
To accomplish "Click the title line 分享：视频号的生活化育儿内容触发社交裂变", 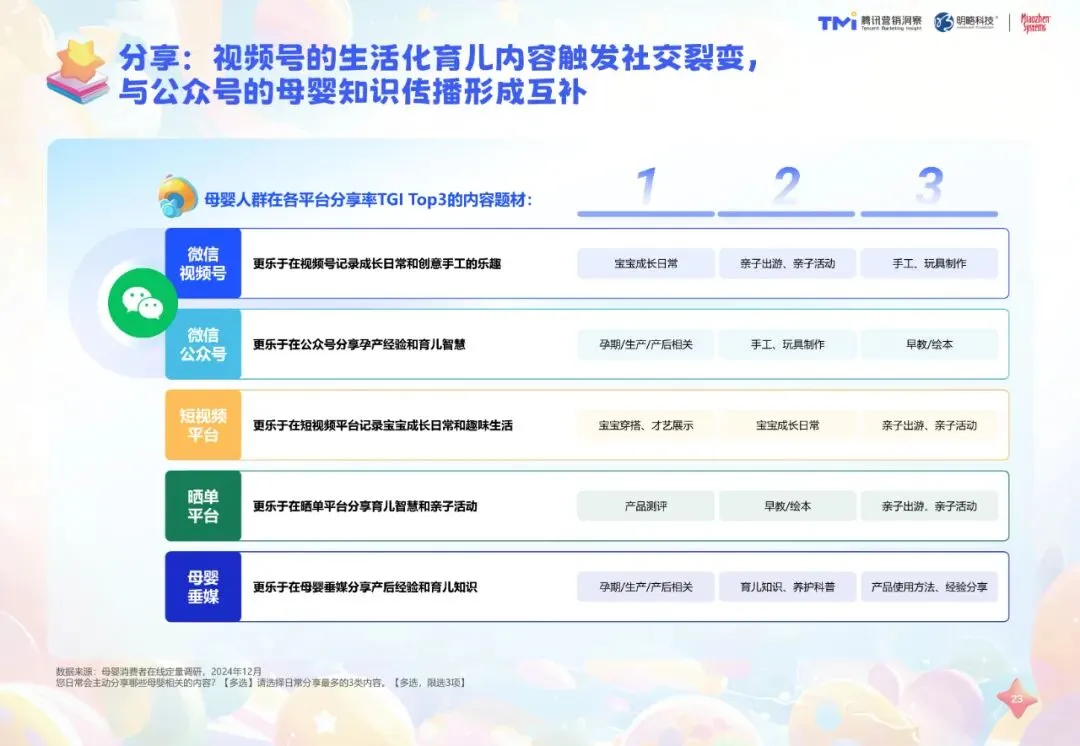I will [439, 58].
